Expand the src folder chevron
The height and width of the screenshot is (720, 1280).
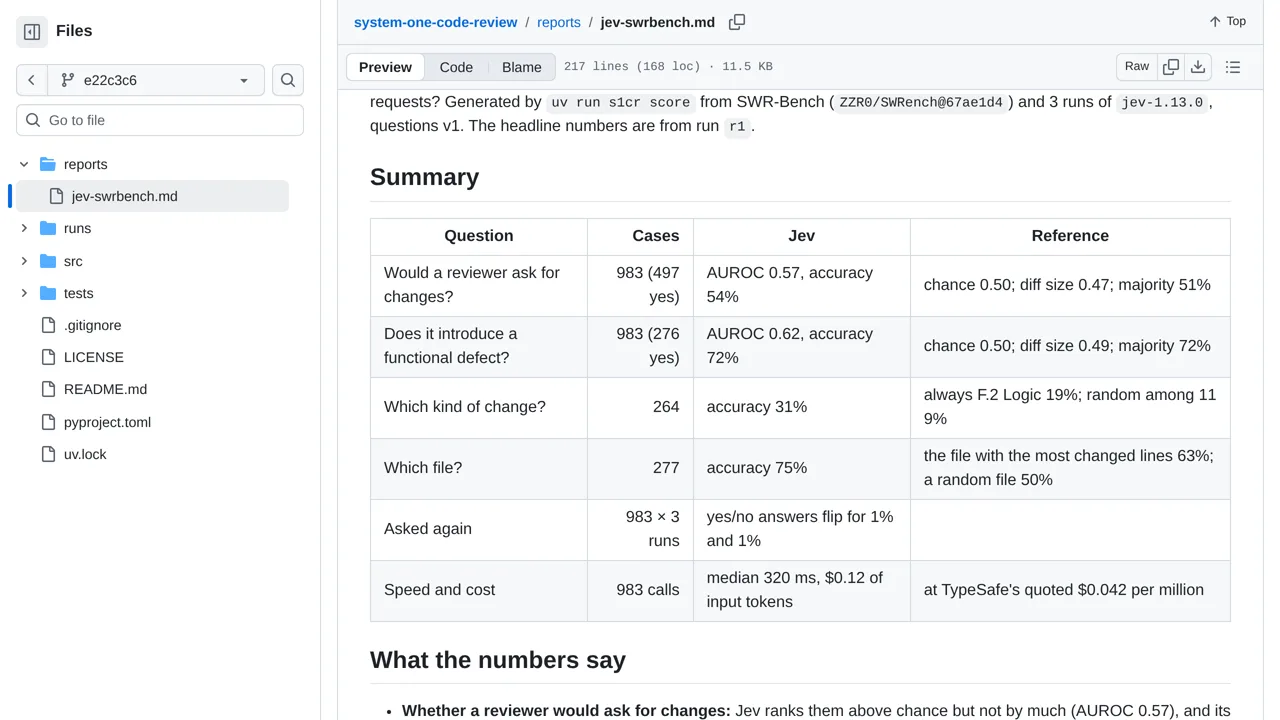(24, 261)
